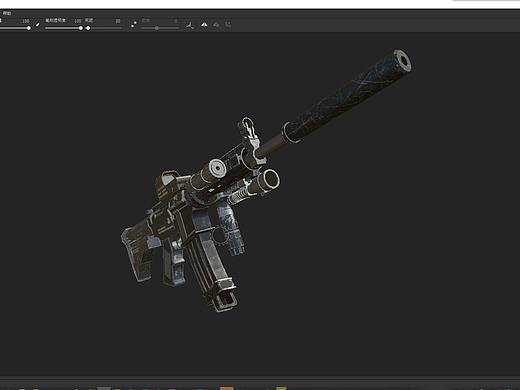Viewport: 520px width, 390px height.
Task: Toggle the lazy mouse two-dots icon
Action: tap(134, 24)
